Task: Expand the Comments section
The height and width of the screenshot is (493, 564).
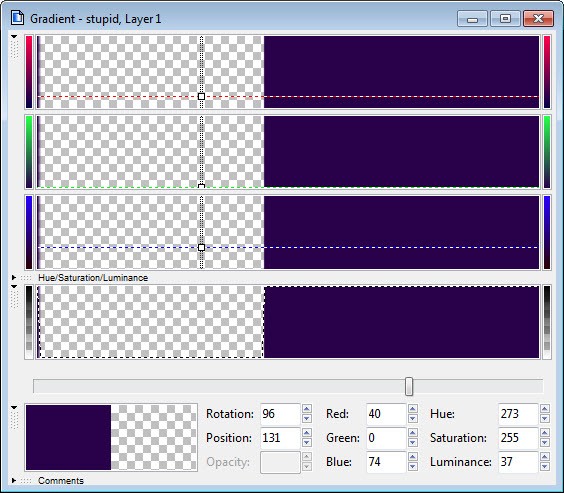Action: point(14,480)
